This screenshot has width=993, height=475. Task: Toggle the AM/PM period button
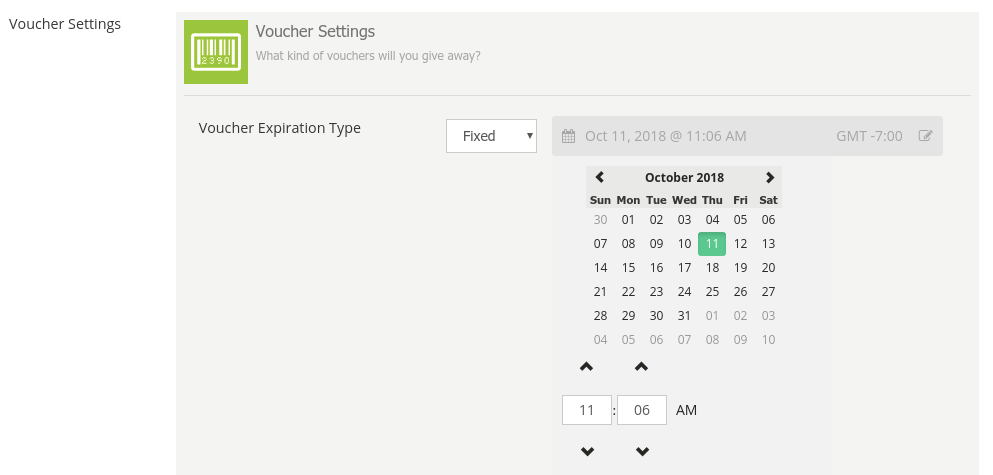[x=687, y=410]
